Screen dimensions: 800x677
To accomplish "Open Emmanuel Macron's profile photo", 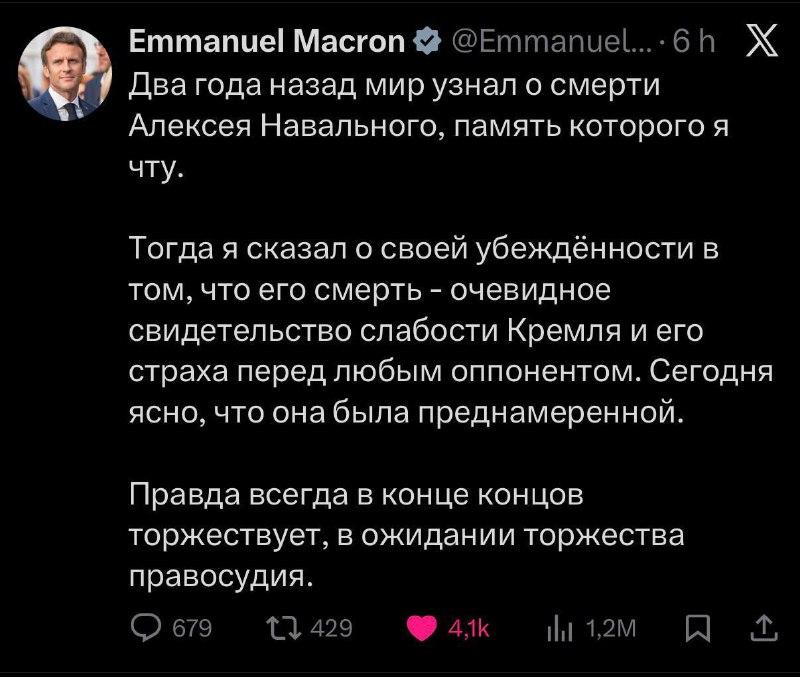I will 65,73.
